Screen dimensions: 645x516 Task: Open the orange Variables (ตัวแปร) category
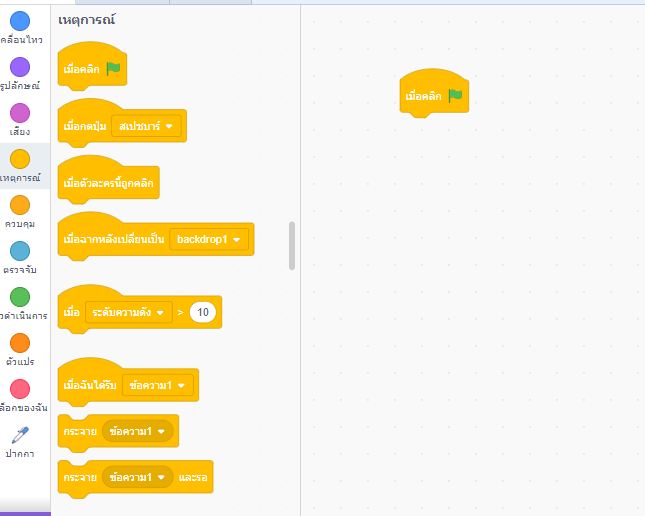tap(20, 351)
